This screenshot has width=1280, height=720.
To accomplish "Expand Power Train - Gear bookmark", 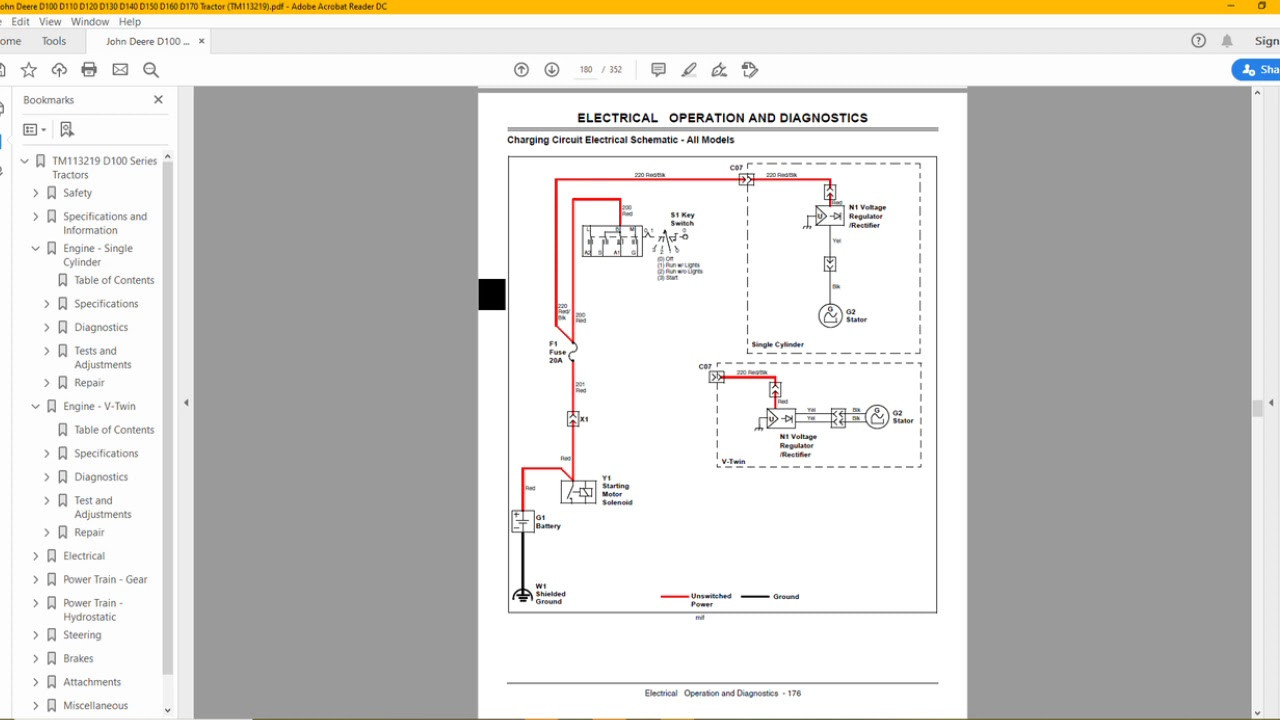I will tap(36, 579).
